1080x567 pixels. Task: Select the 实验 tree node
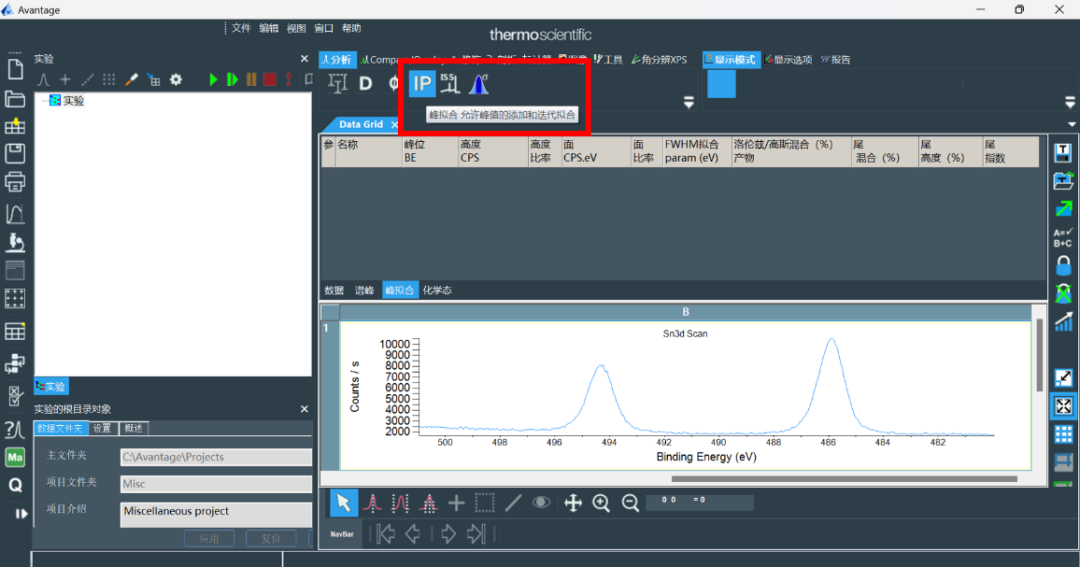73,100
